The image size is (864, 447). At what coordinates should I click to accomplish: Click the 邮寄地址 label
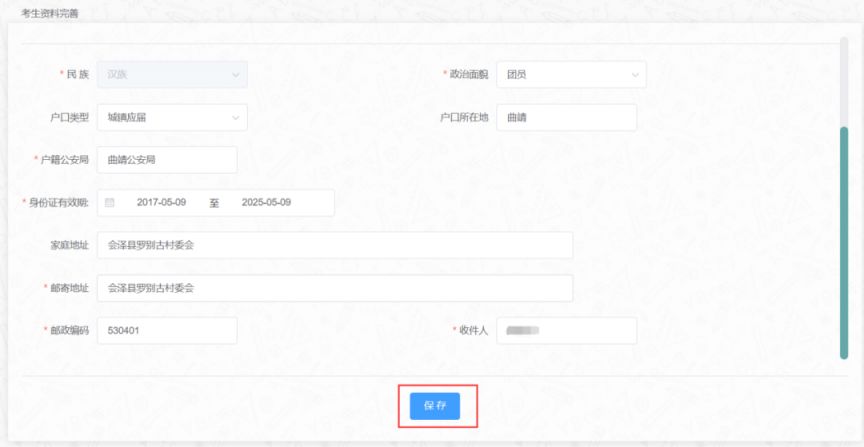click(69, 288)
